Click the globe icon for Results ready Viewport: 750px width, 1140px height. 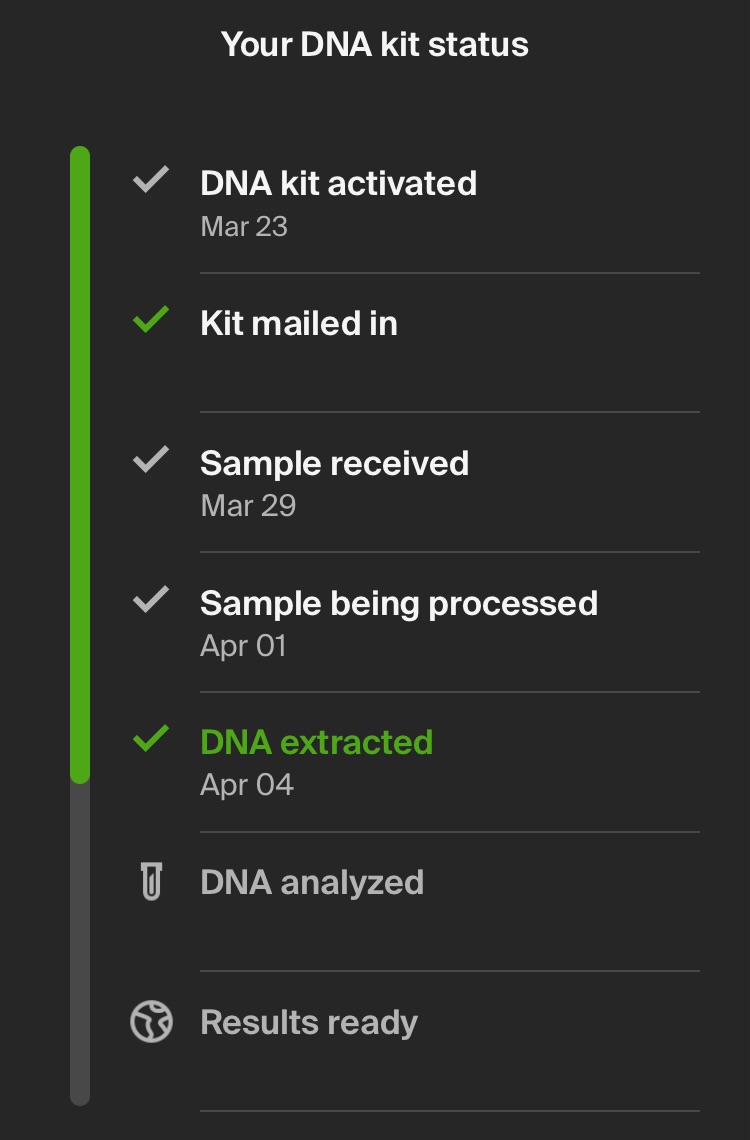[x=151, y=1022]
